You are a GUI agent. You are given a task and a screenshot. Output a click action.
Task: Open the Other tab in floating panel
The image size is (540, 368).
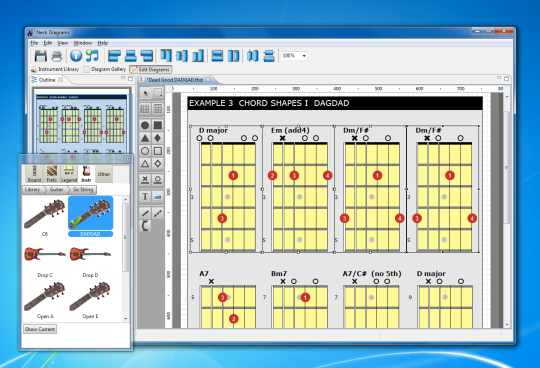[x=104, y=174]
